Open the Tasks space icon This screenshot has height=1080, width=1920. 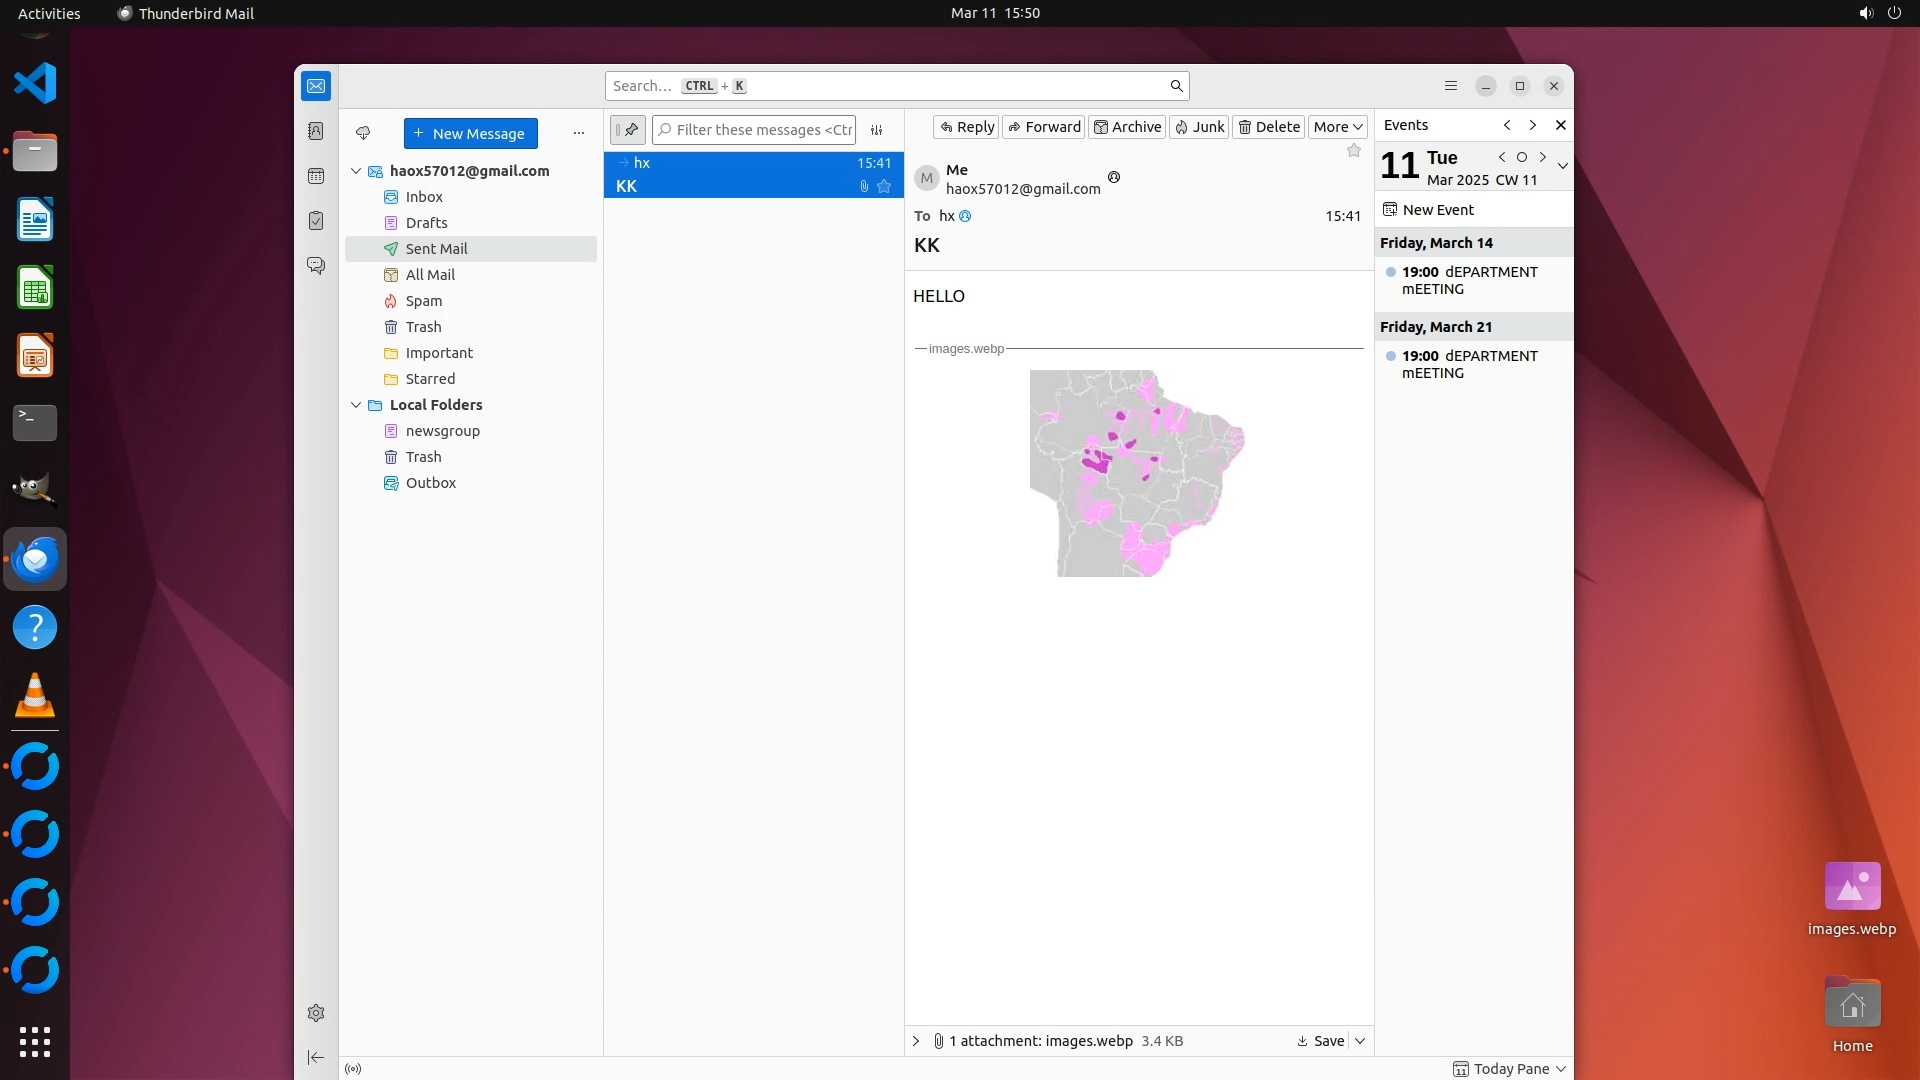click(x=316, y=221)
